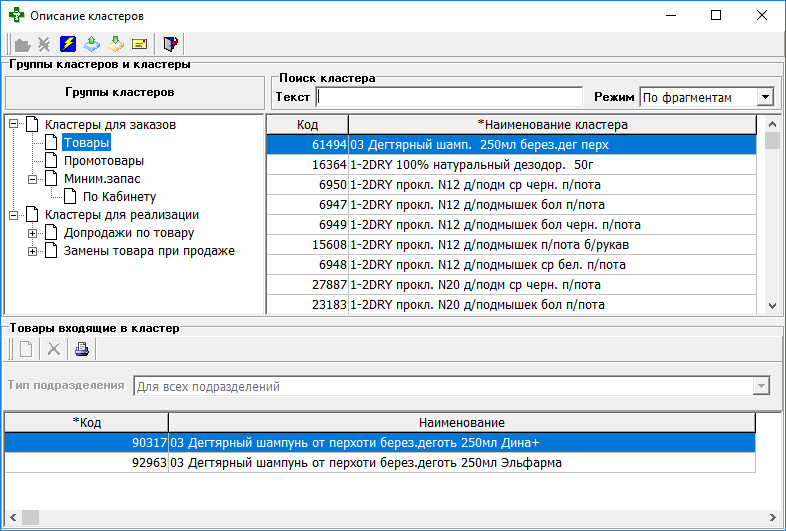Expand the Допродажи по товару node

(x=32, y=233)
